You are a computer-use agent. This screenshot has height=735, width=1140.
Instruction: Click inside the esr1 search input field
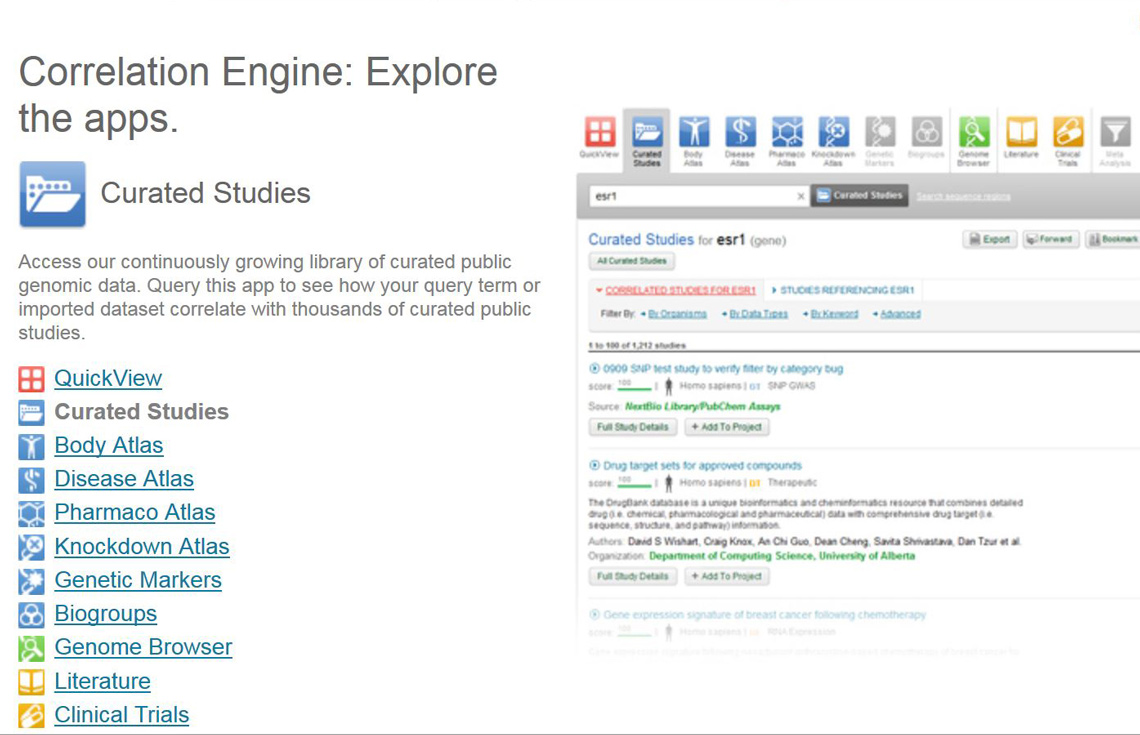pyautogui.click(x=690, y=197)
